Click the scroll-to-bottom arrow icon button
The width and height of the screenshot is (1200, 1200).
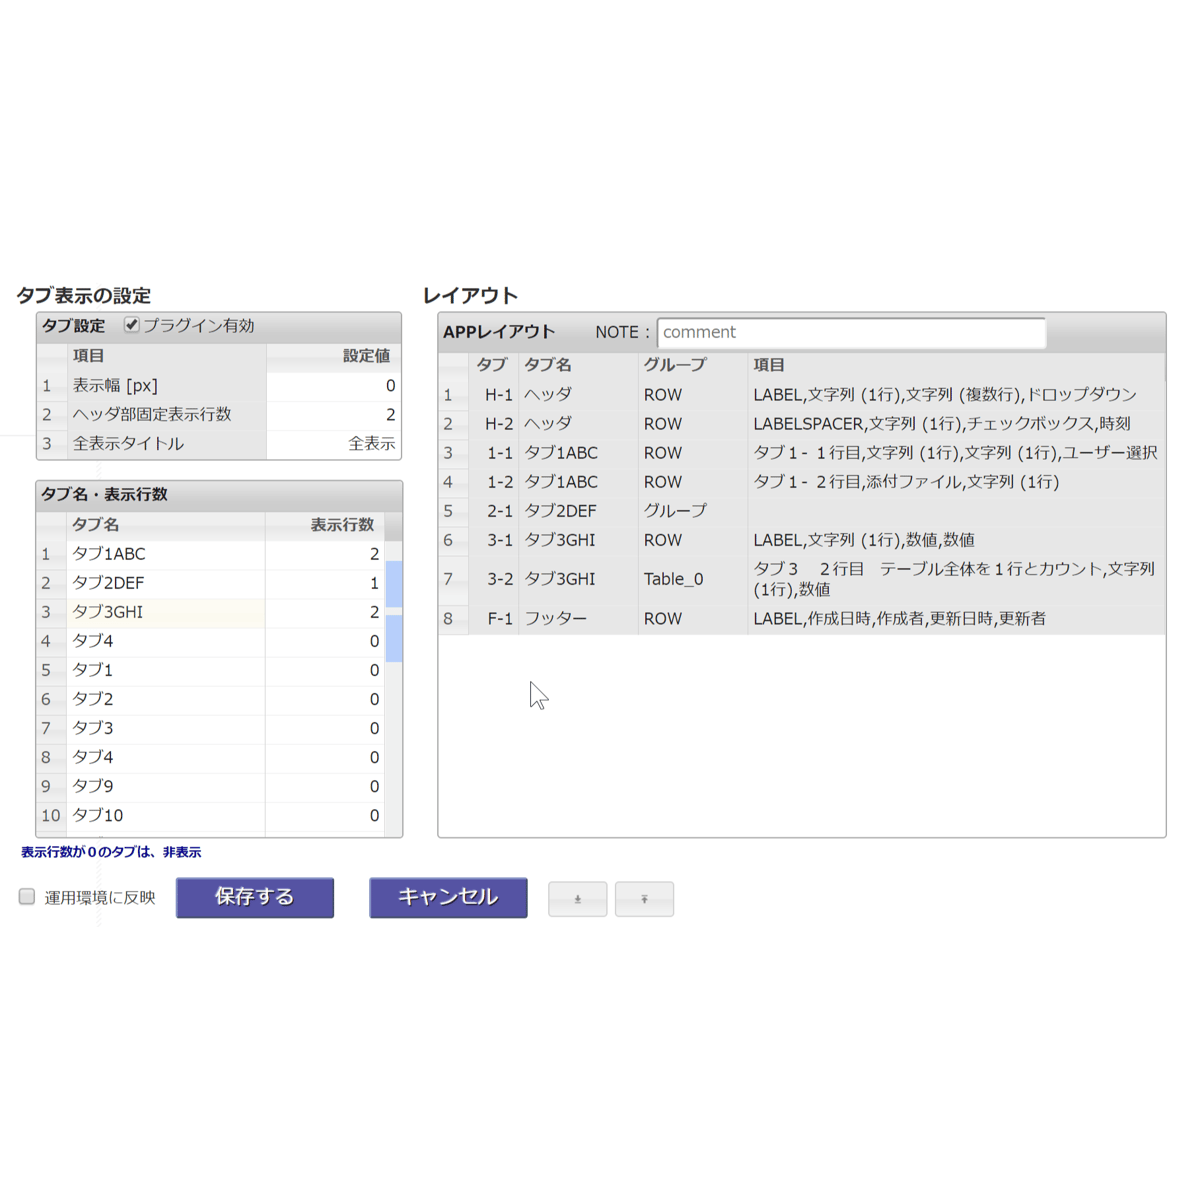577,899
